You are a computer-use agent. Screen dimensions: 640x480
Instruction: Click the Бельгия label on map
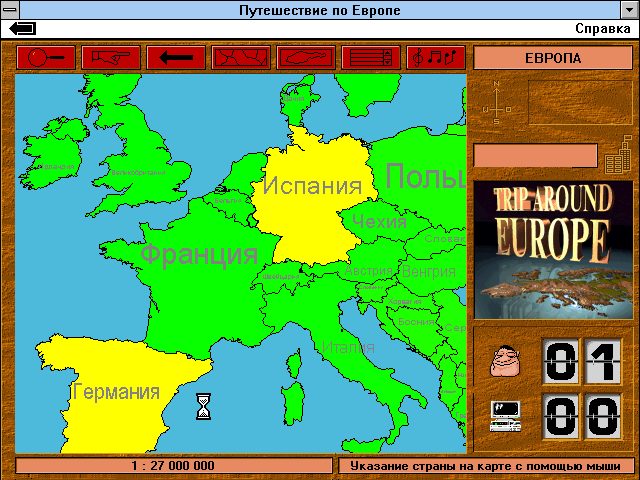click(x=228, y=200)
